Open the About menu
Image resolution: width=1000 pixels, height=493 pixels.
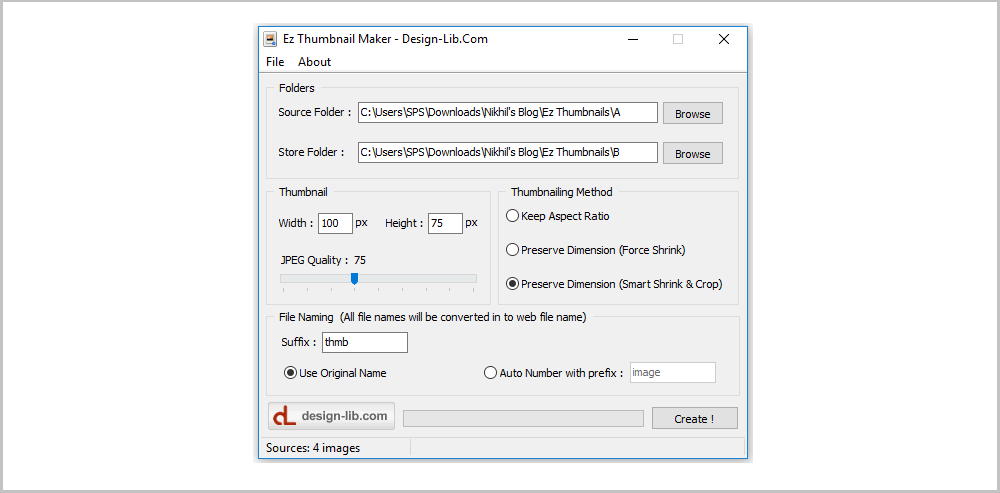pyautogui.click(x=314, y=62)
